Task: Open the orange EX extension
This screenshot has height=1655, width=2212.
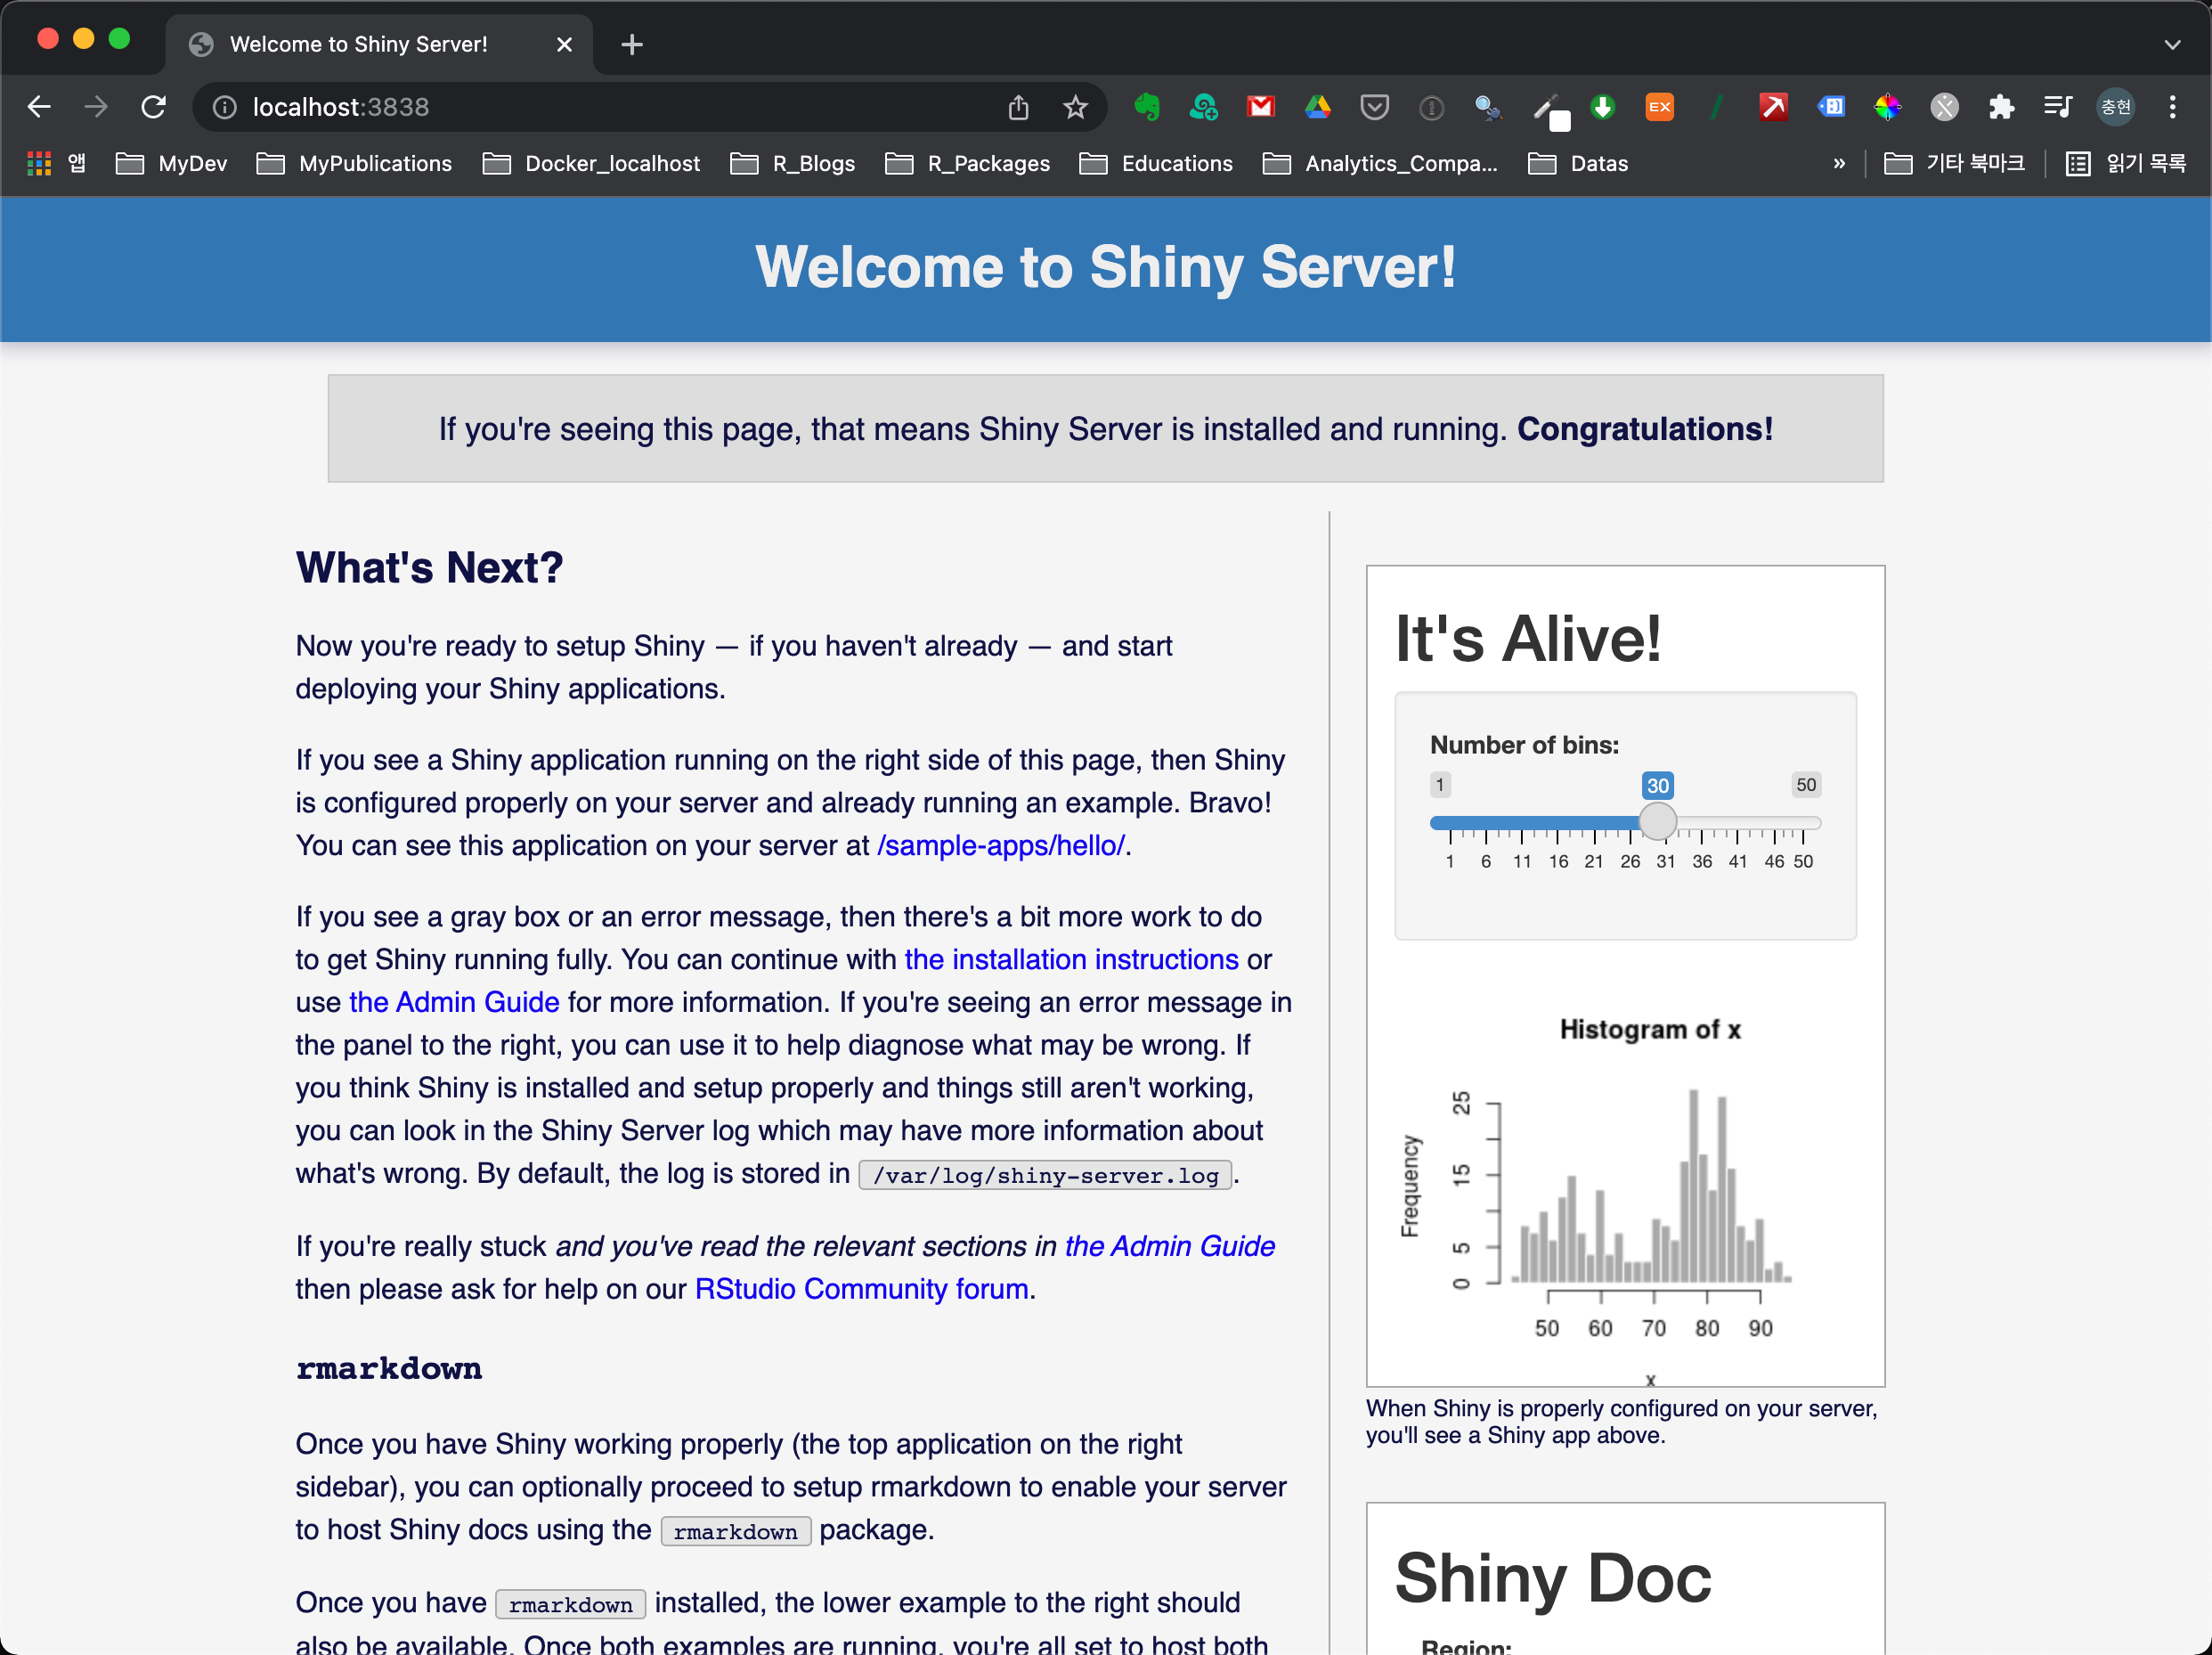Action: point(1659,107)
